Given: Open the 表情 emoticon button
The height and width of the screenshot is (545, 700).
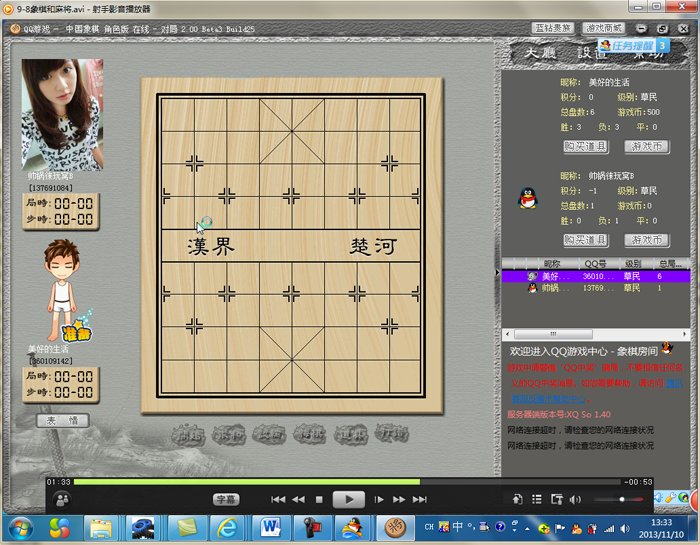Looking at the screenshot, I should pyautogui.click(x=62, y=420).
